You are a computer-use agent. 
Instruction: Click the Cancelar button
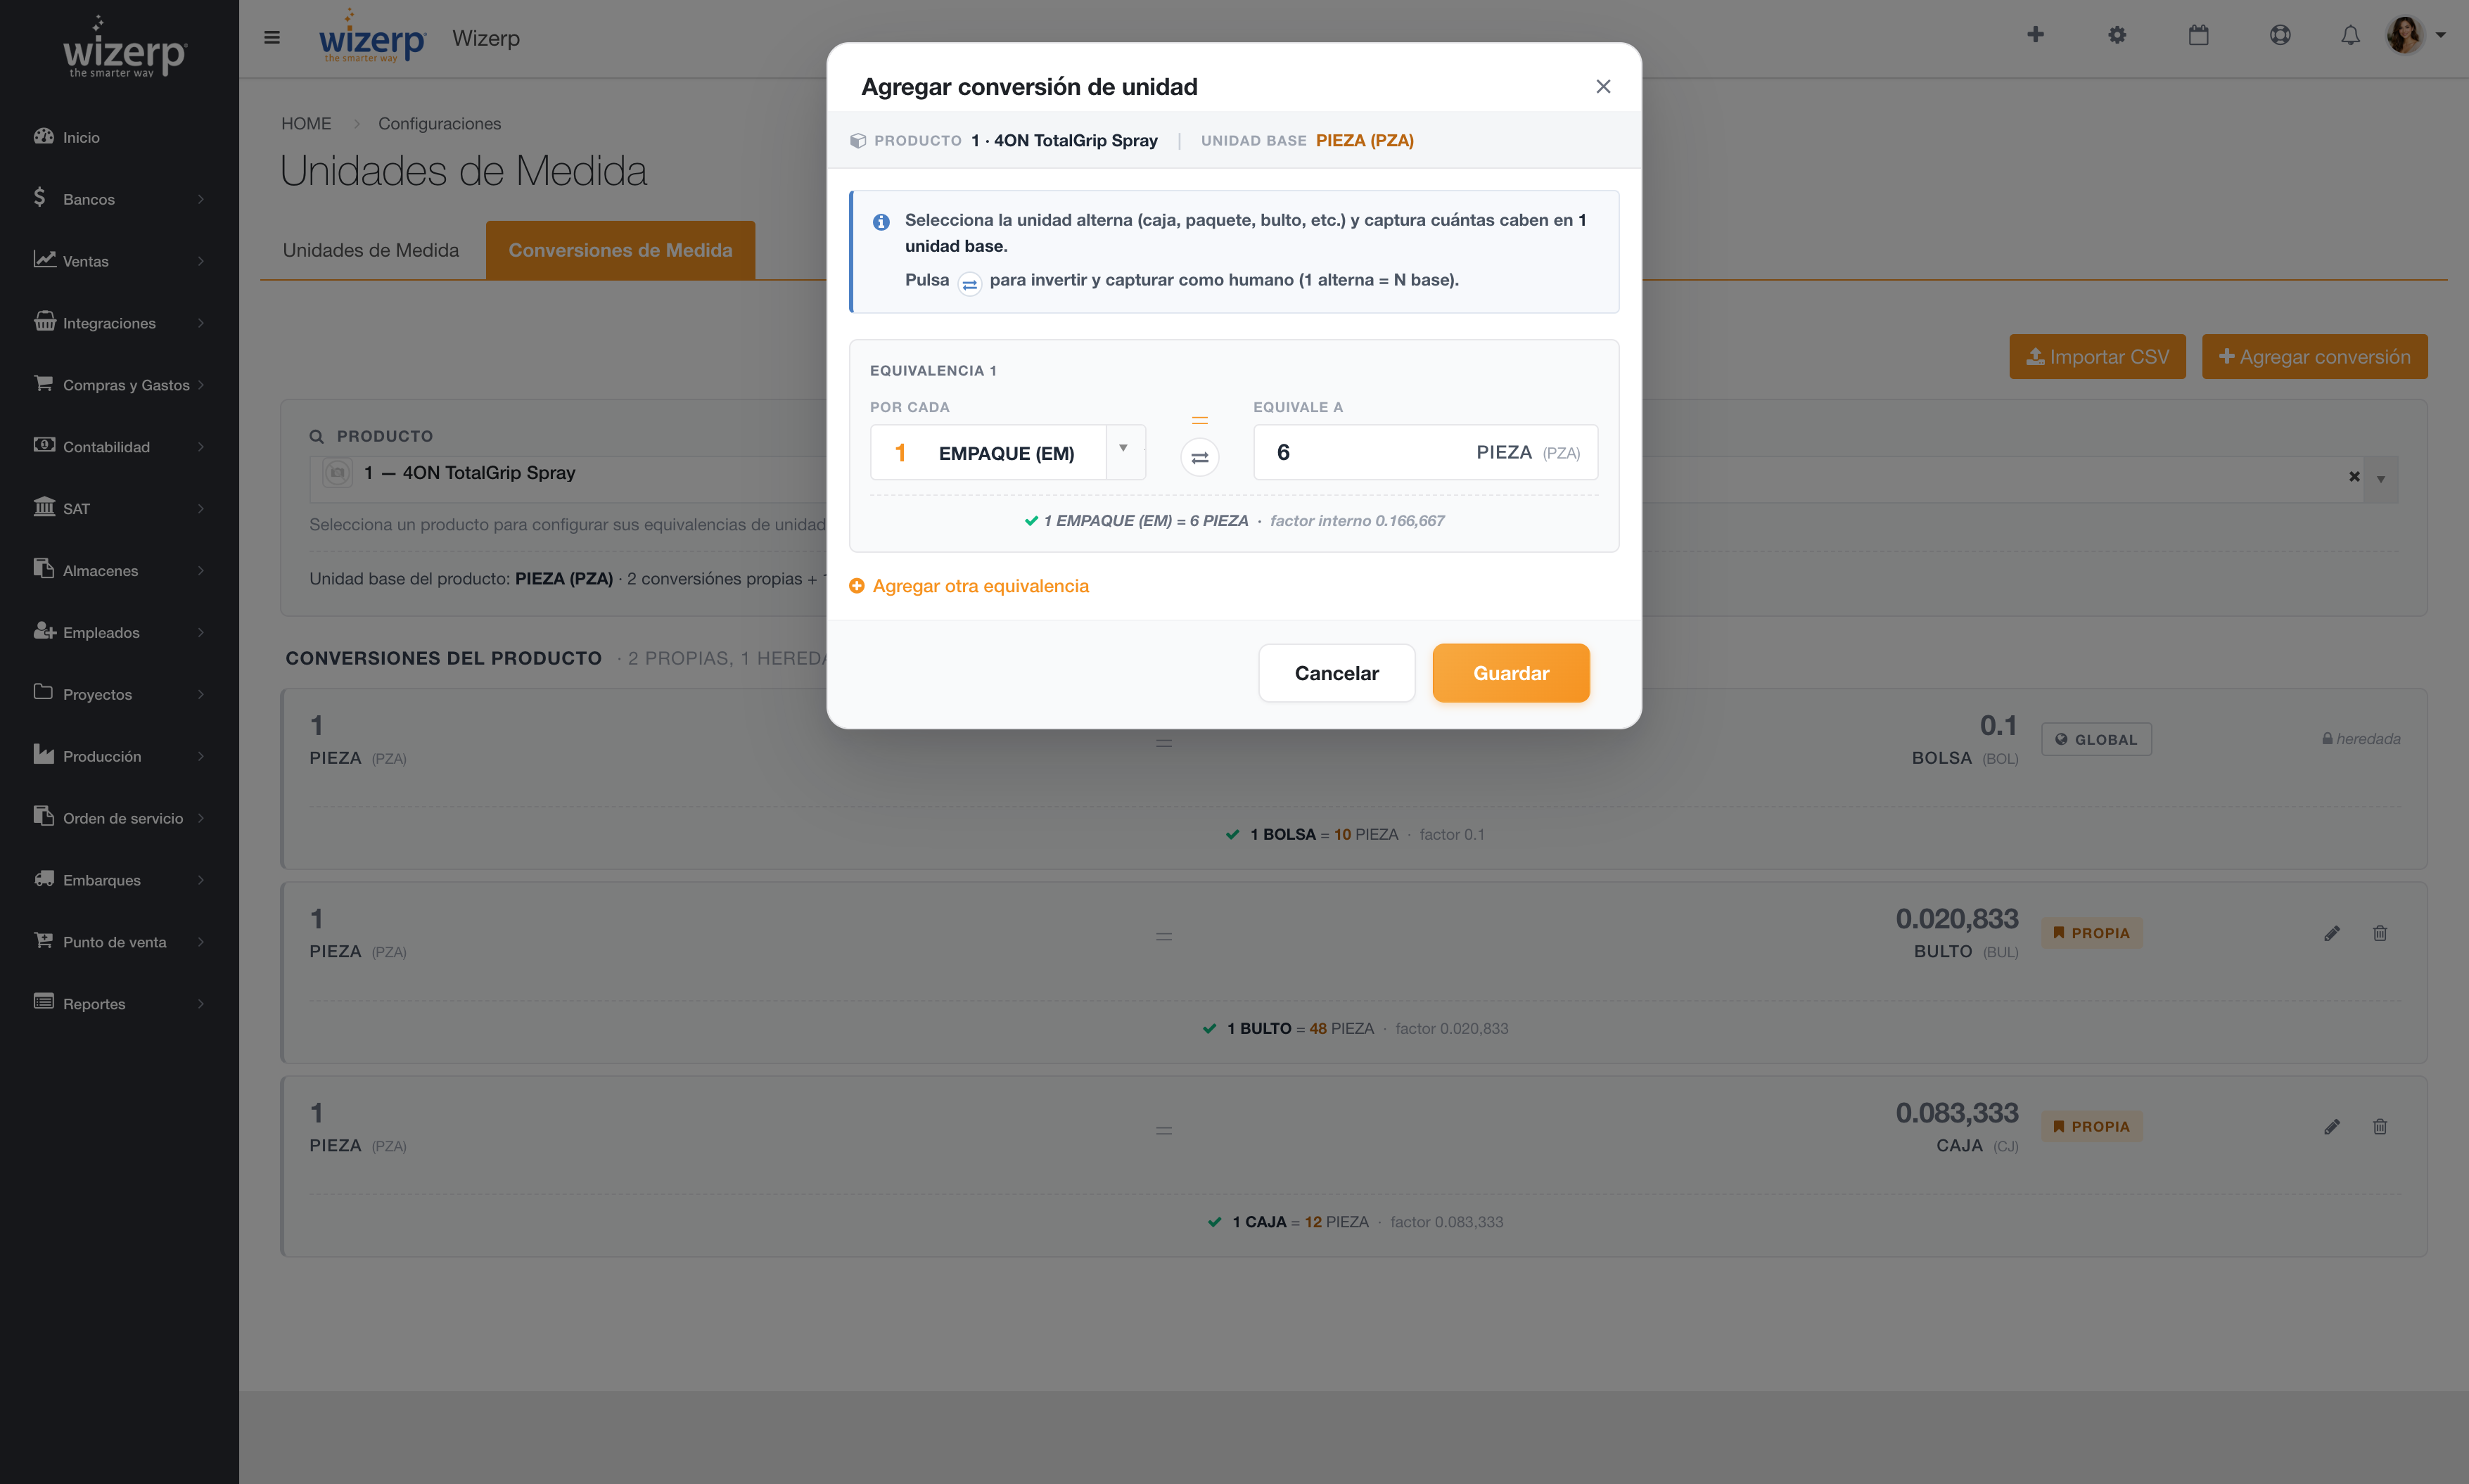1336,673
